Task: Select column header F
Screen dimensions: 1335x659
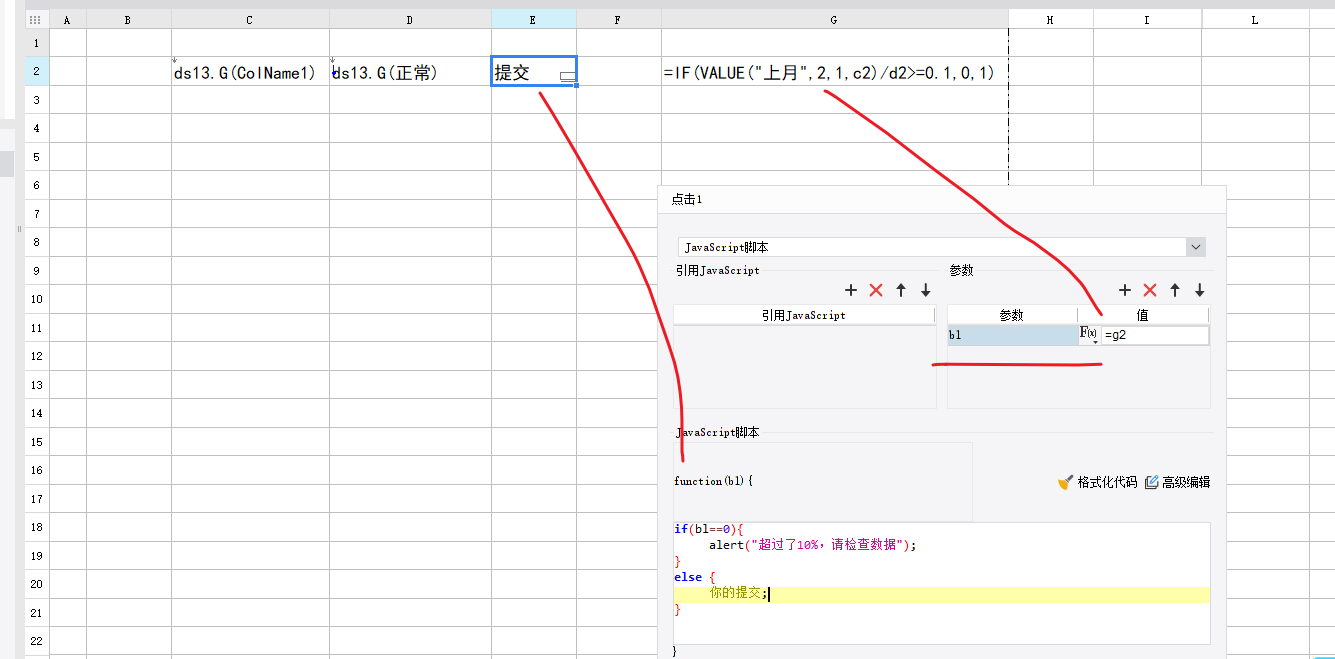Action: (618, 19)
